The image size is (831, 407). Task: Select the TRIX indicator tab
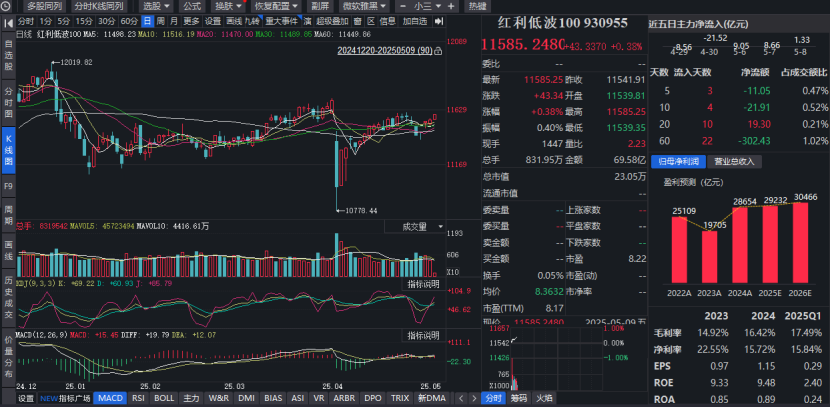[400, 398]
